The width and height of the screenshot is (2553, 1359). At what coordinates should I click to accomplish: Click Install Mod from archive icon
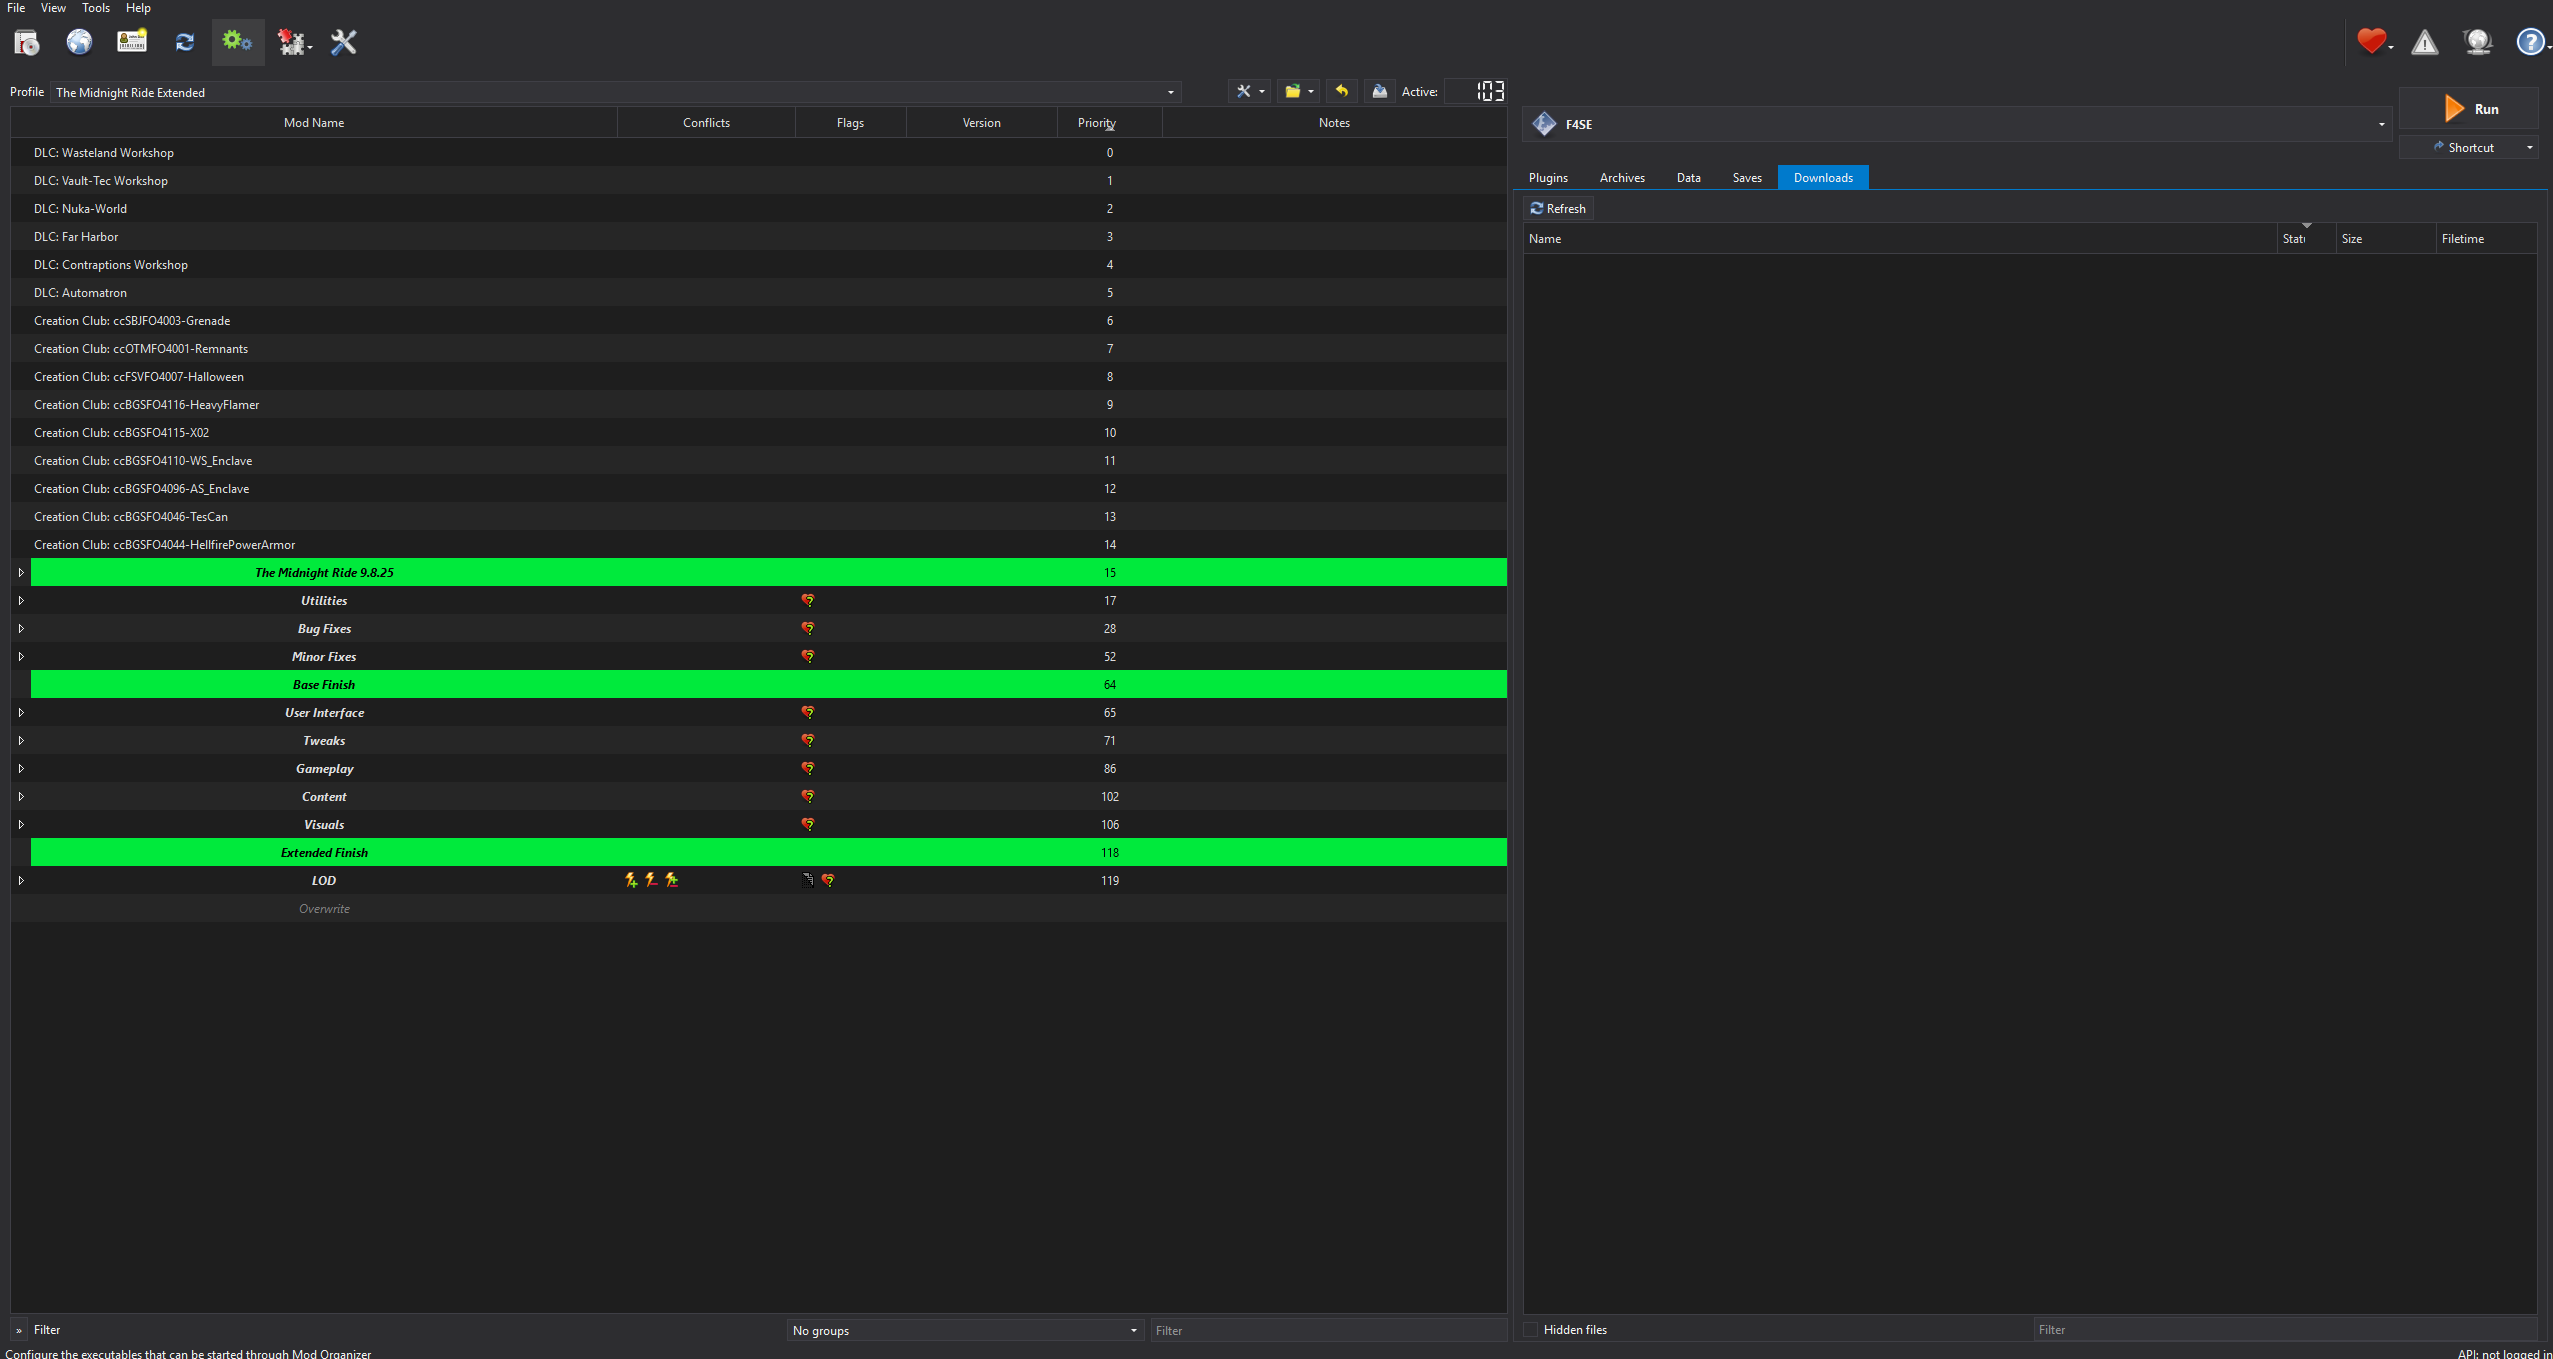[x=27, y=42]
